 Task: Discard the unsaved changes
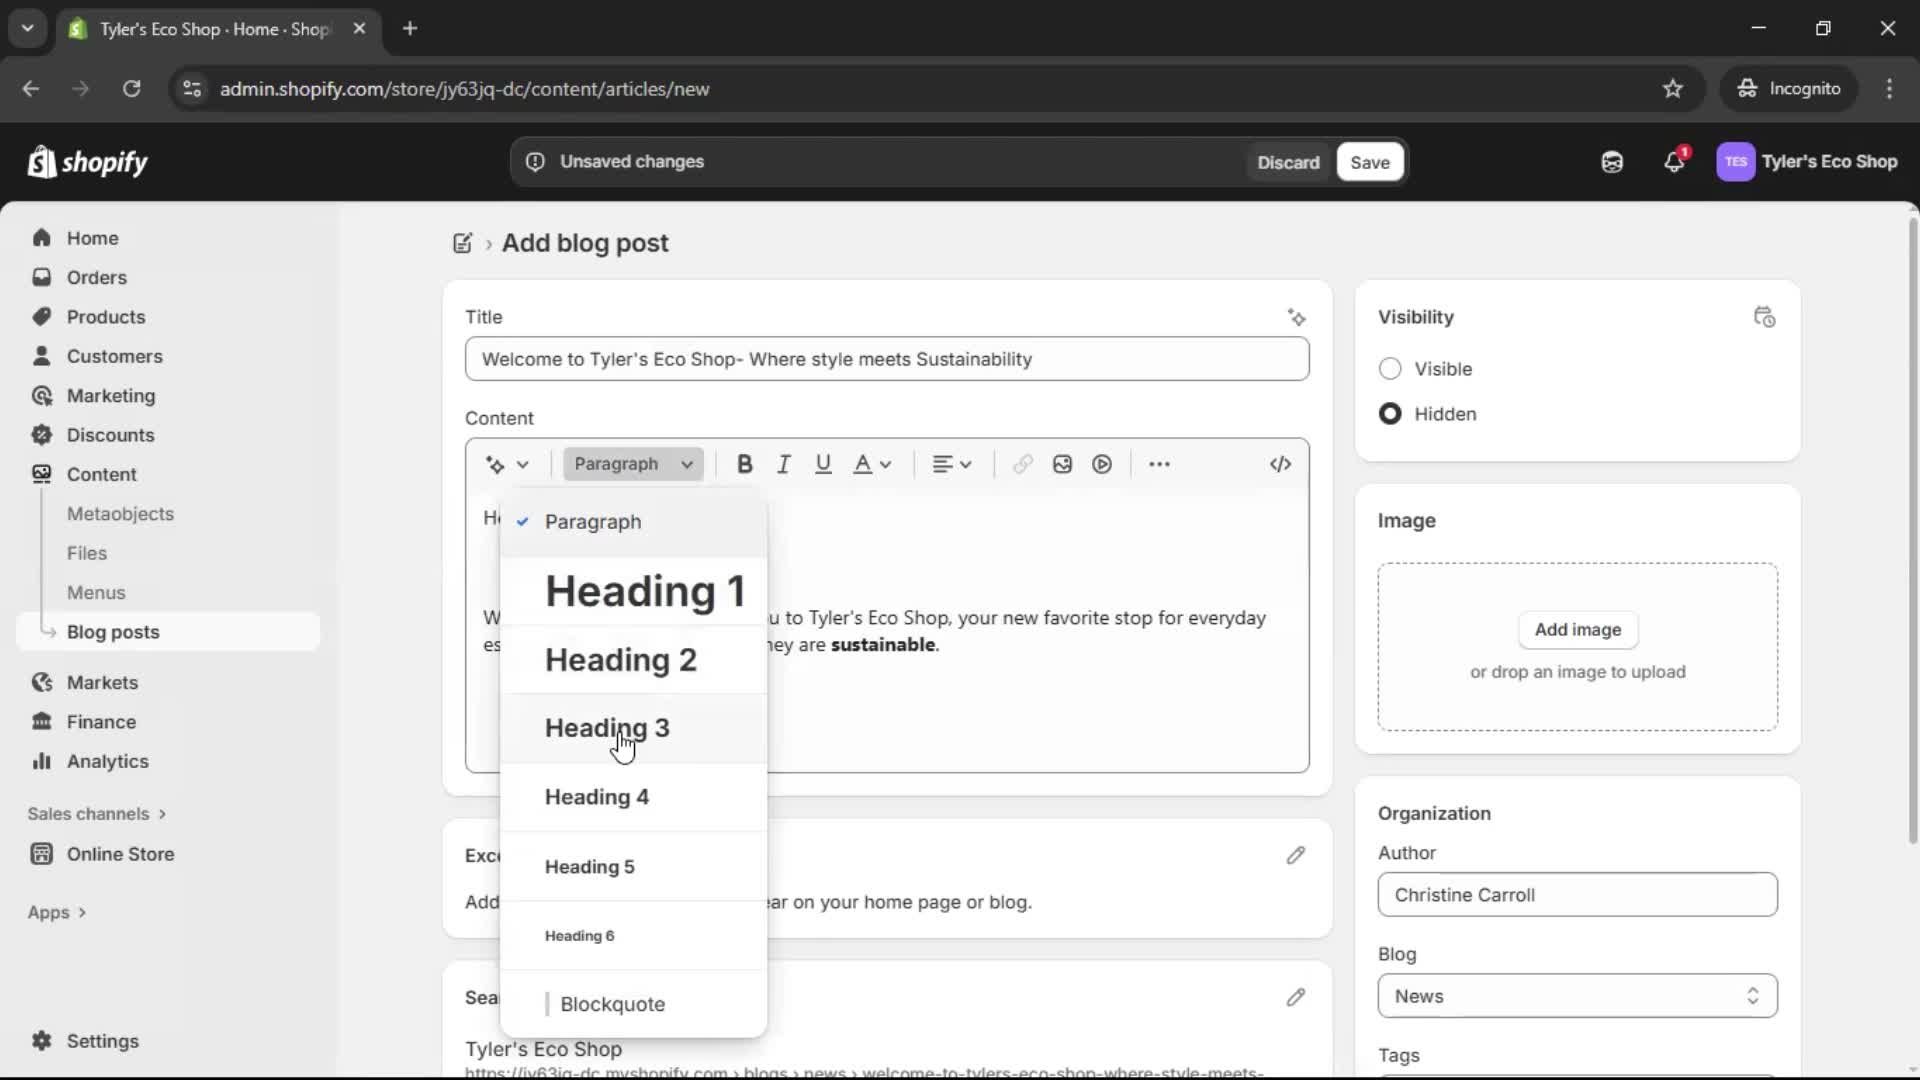click(x=1288, y=161)
